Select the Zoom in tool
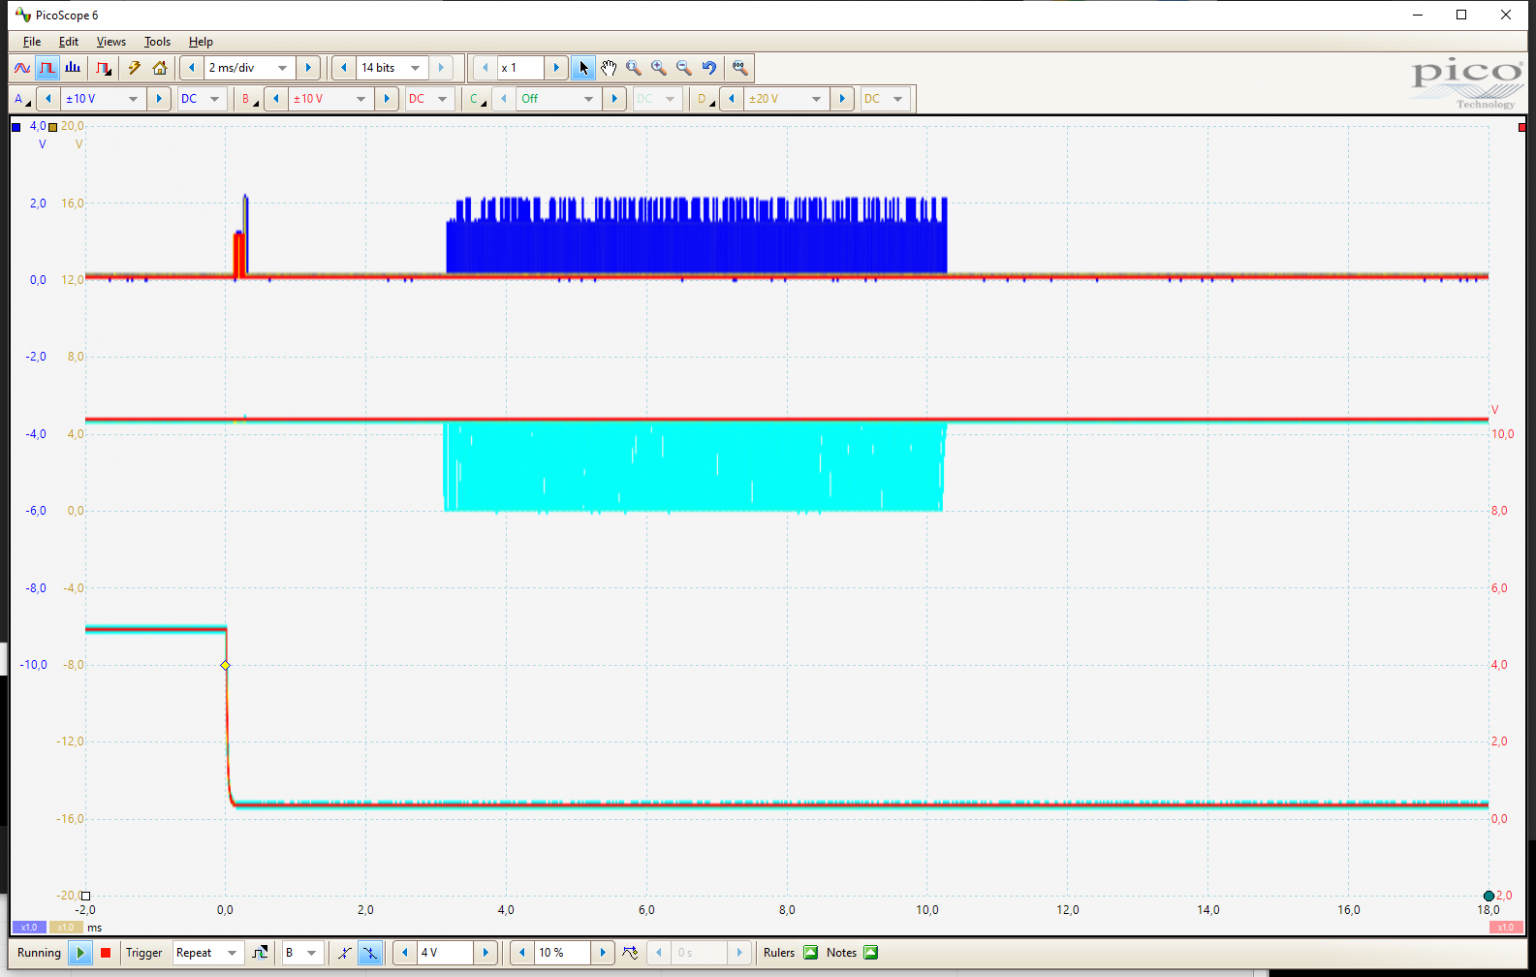 coord(659,67)
